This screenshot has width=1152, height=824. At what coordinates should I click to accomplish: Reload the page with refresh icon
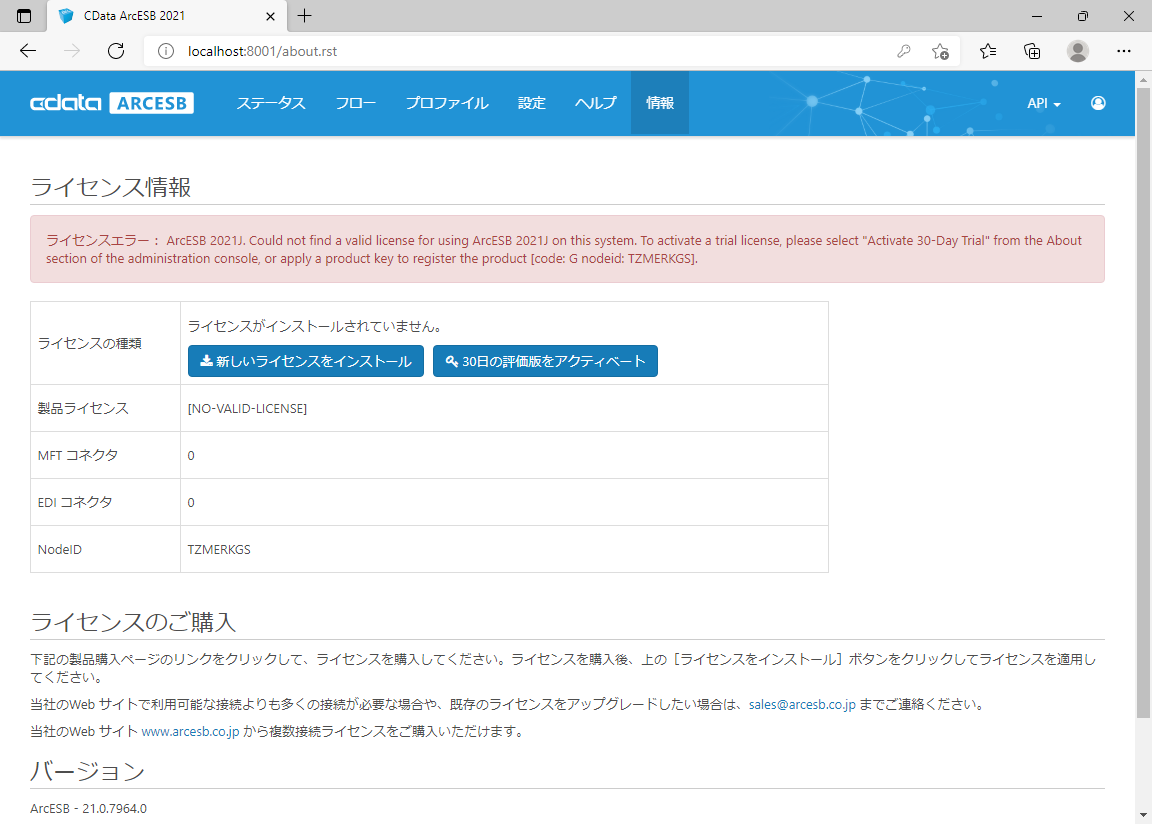pyautogui.click(x=115, y=51)
